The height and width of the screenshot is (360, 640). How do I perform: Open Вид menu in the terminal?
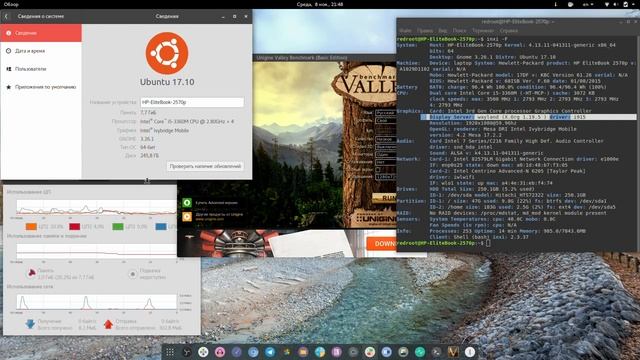click(x=442, y=31)
